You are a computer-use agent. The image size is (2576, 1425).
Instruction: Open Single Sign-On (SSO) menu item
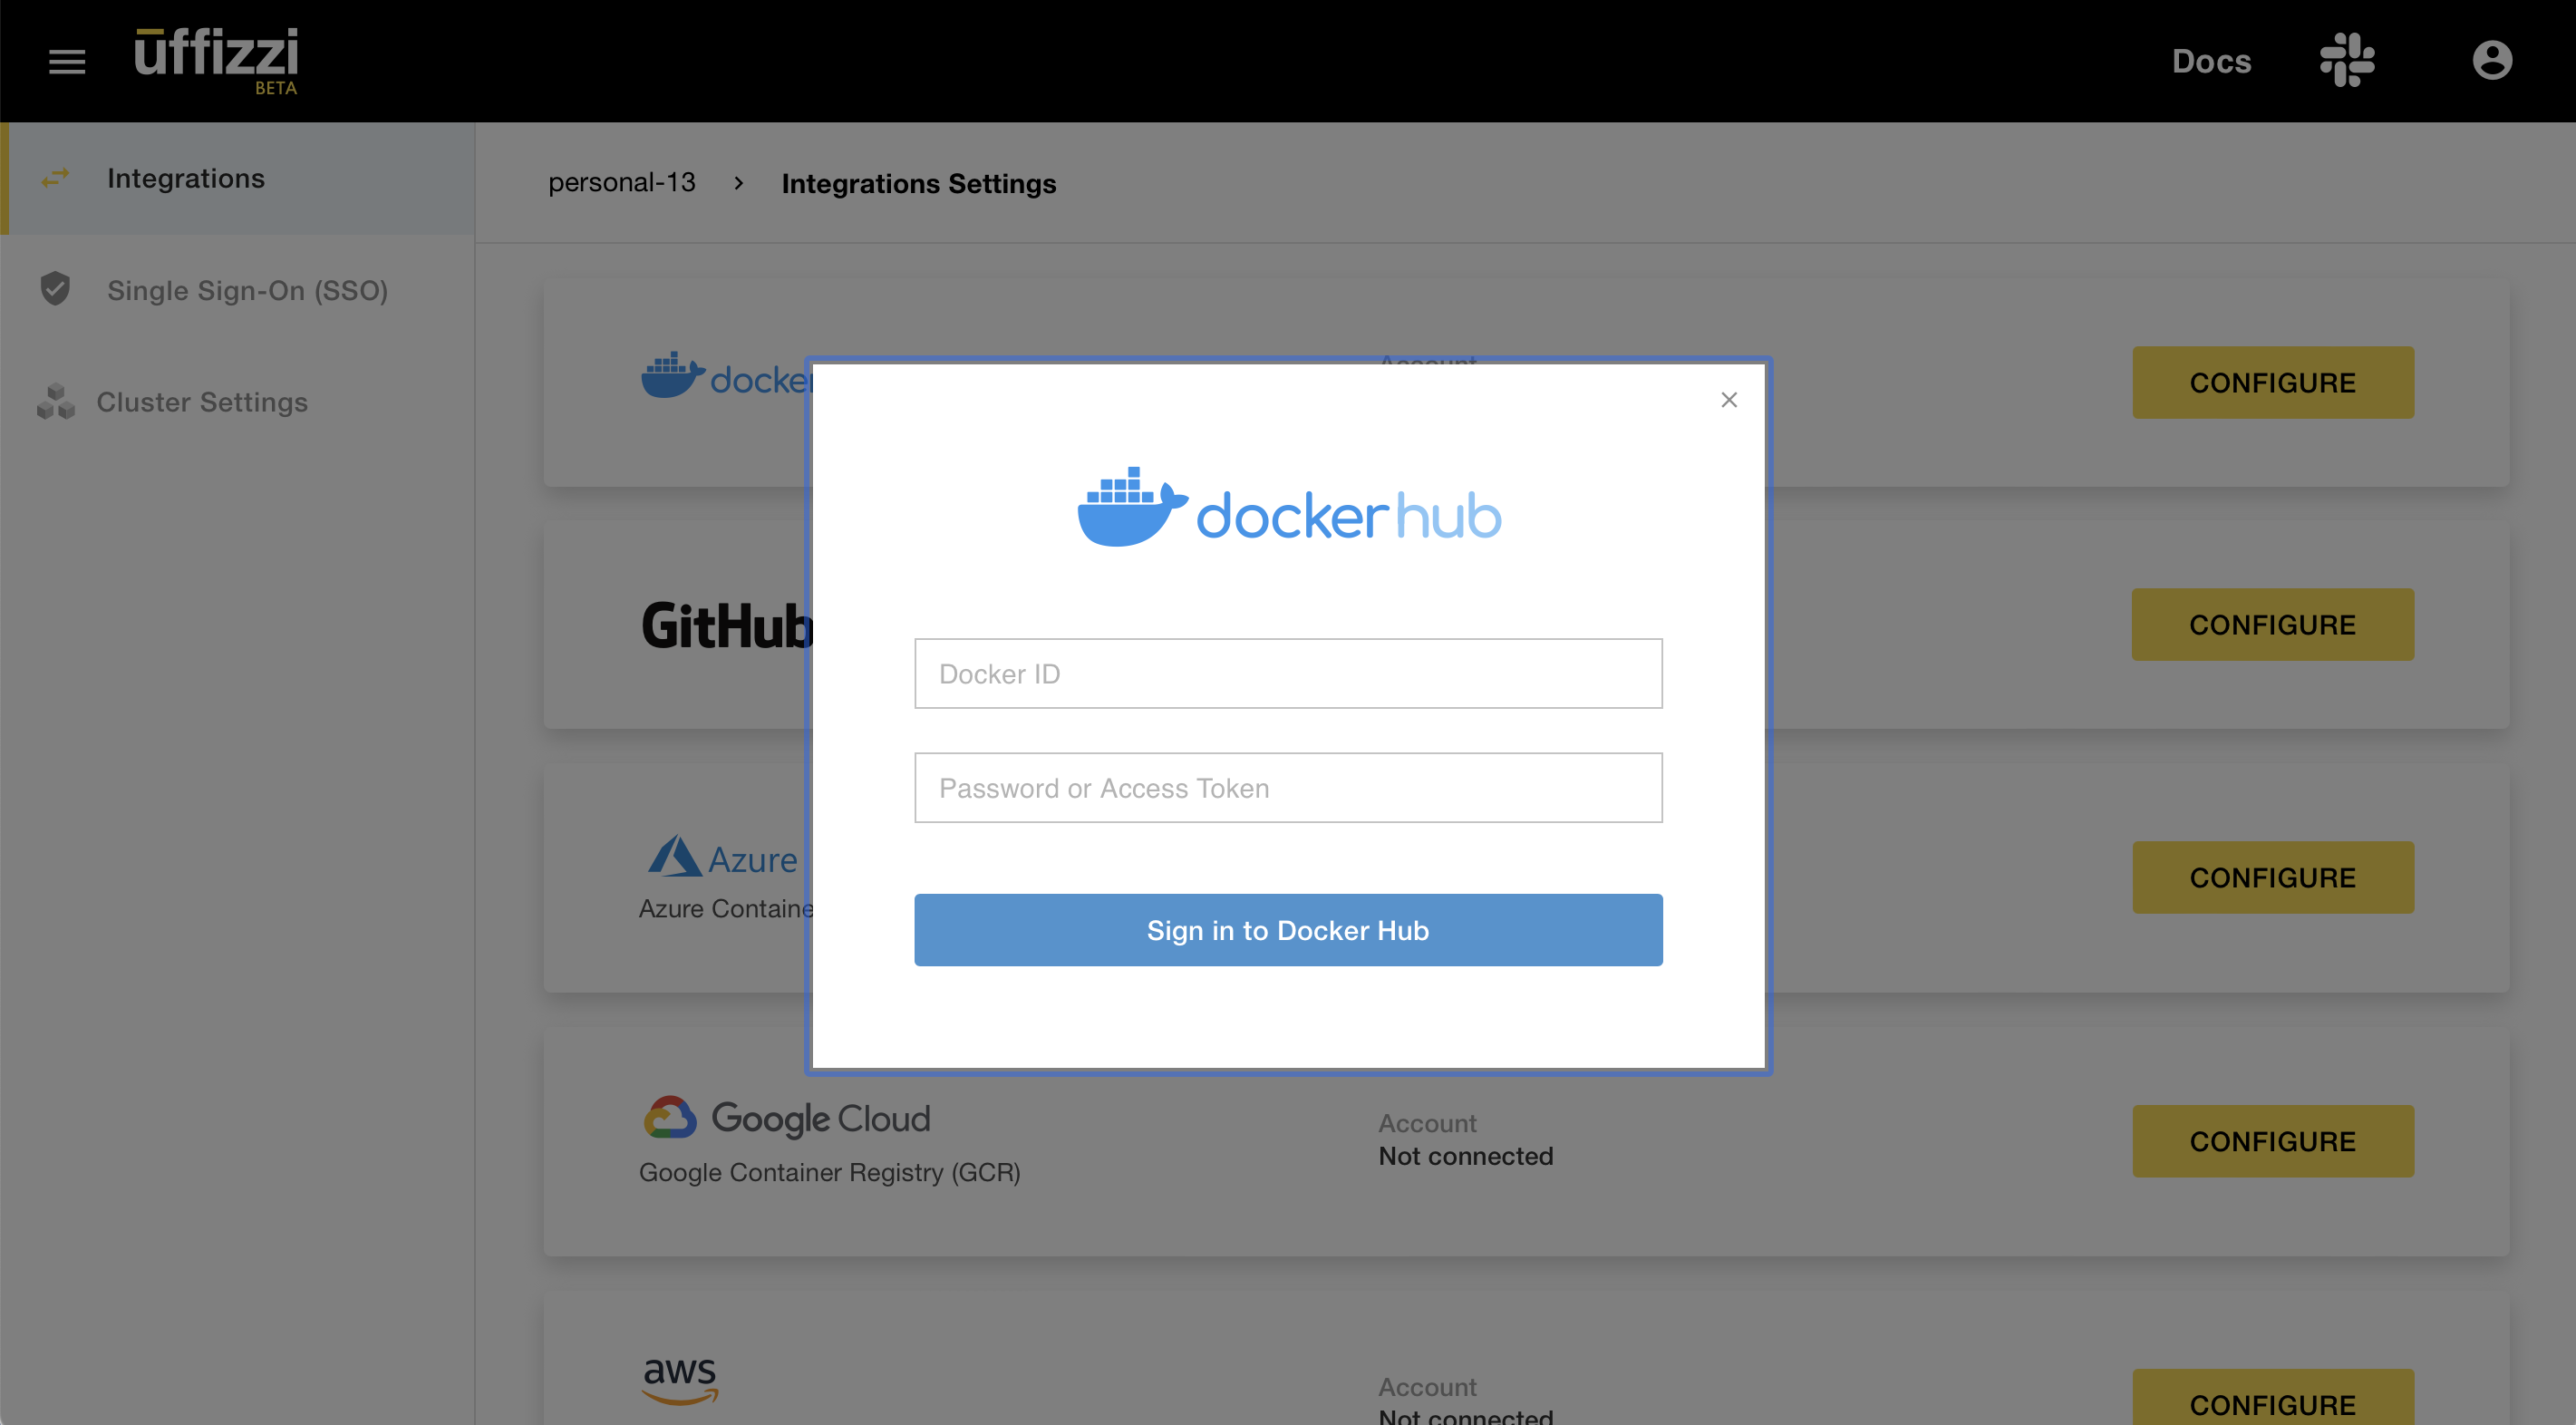pos(247,290)
